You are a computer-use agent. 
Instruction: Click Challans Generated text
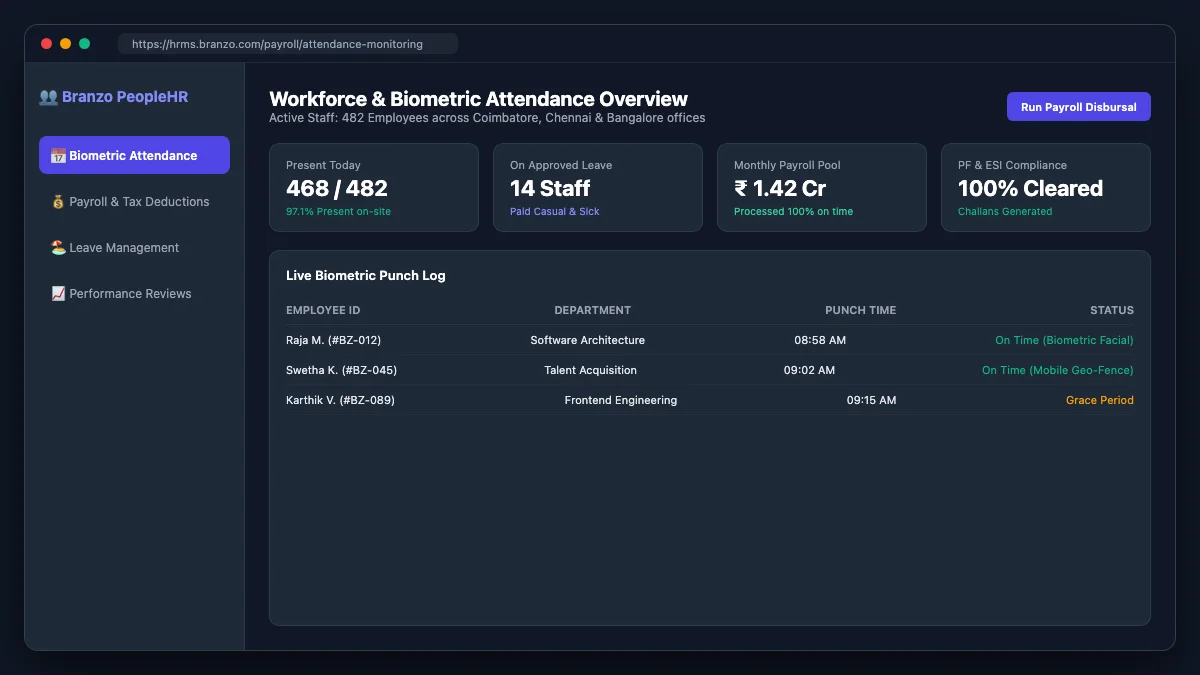[1005, 212]
